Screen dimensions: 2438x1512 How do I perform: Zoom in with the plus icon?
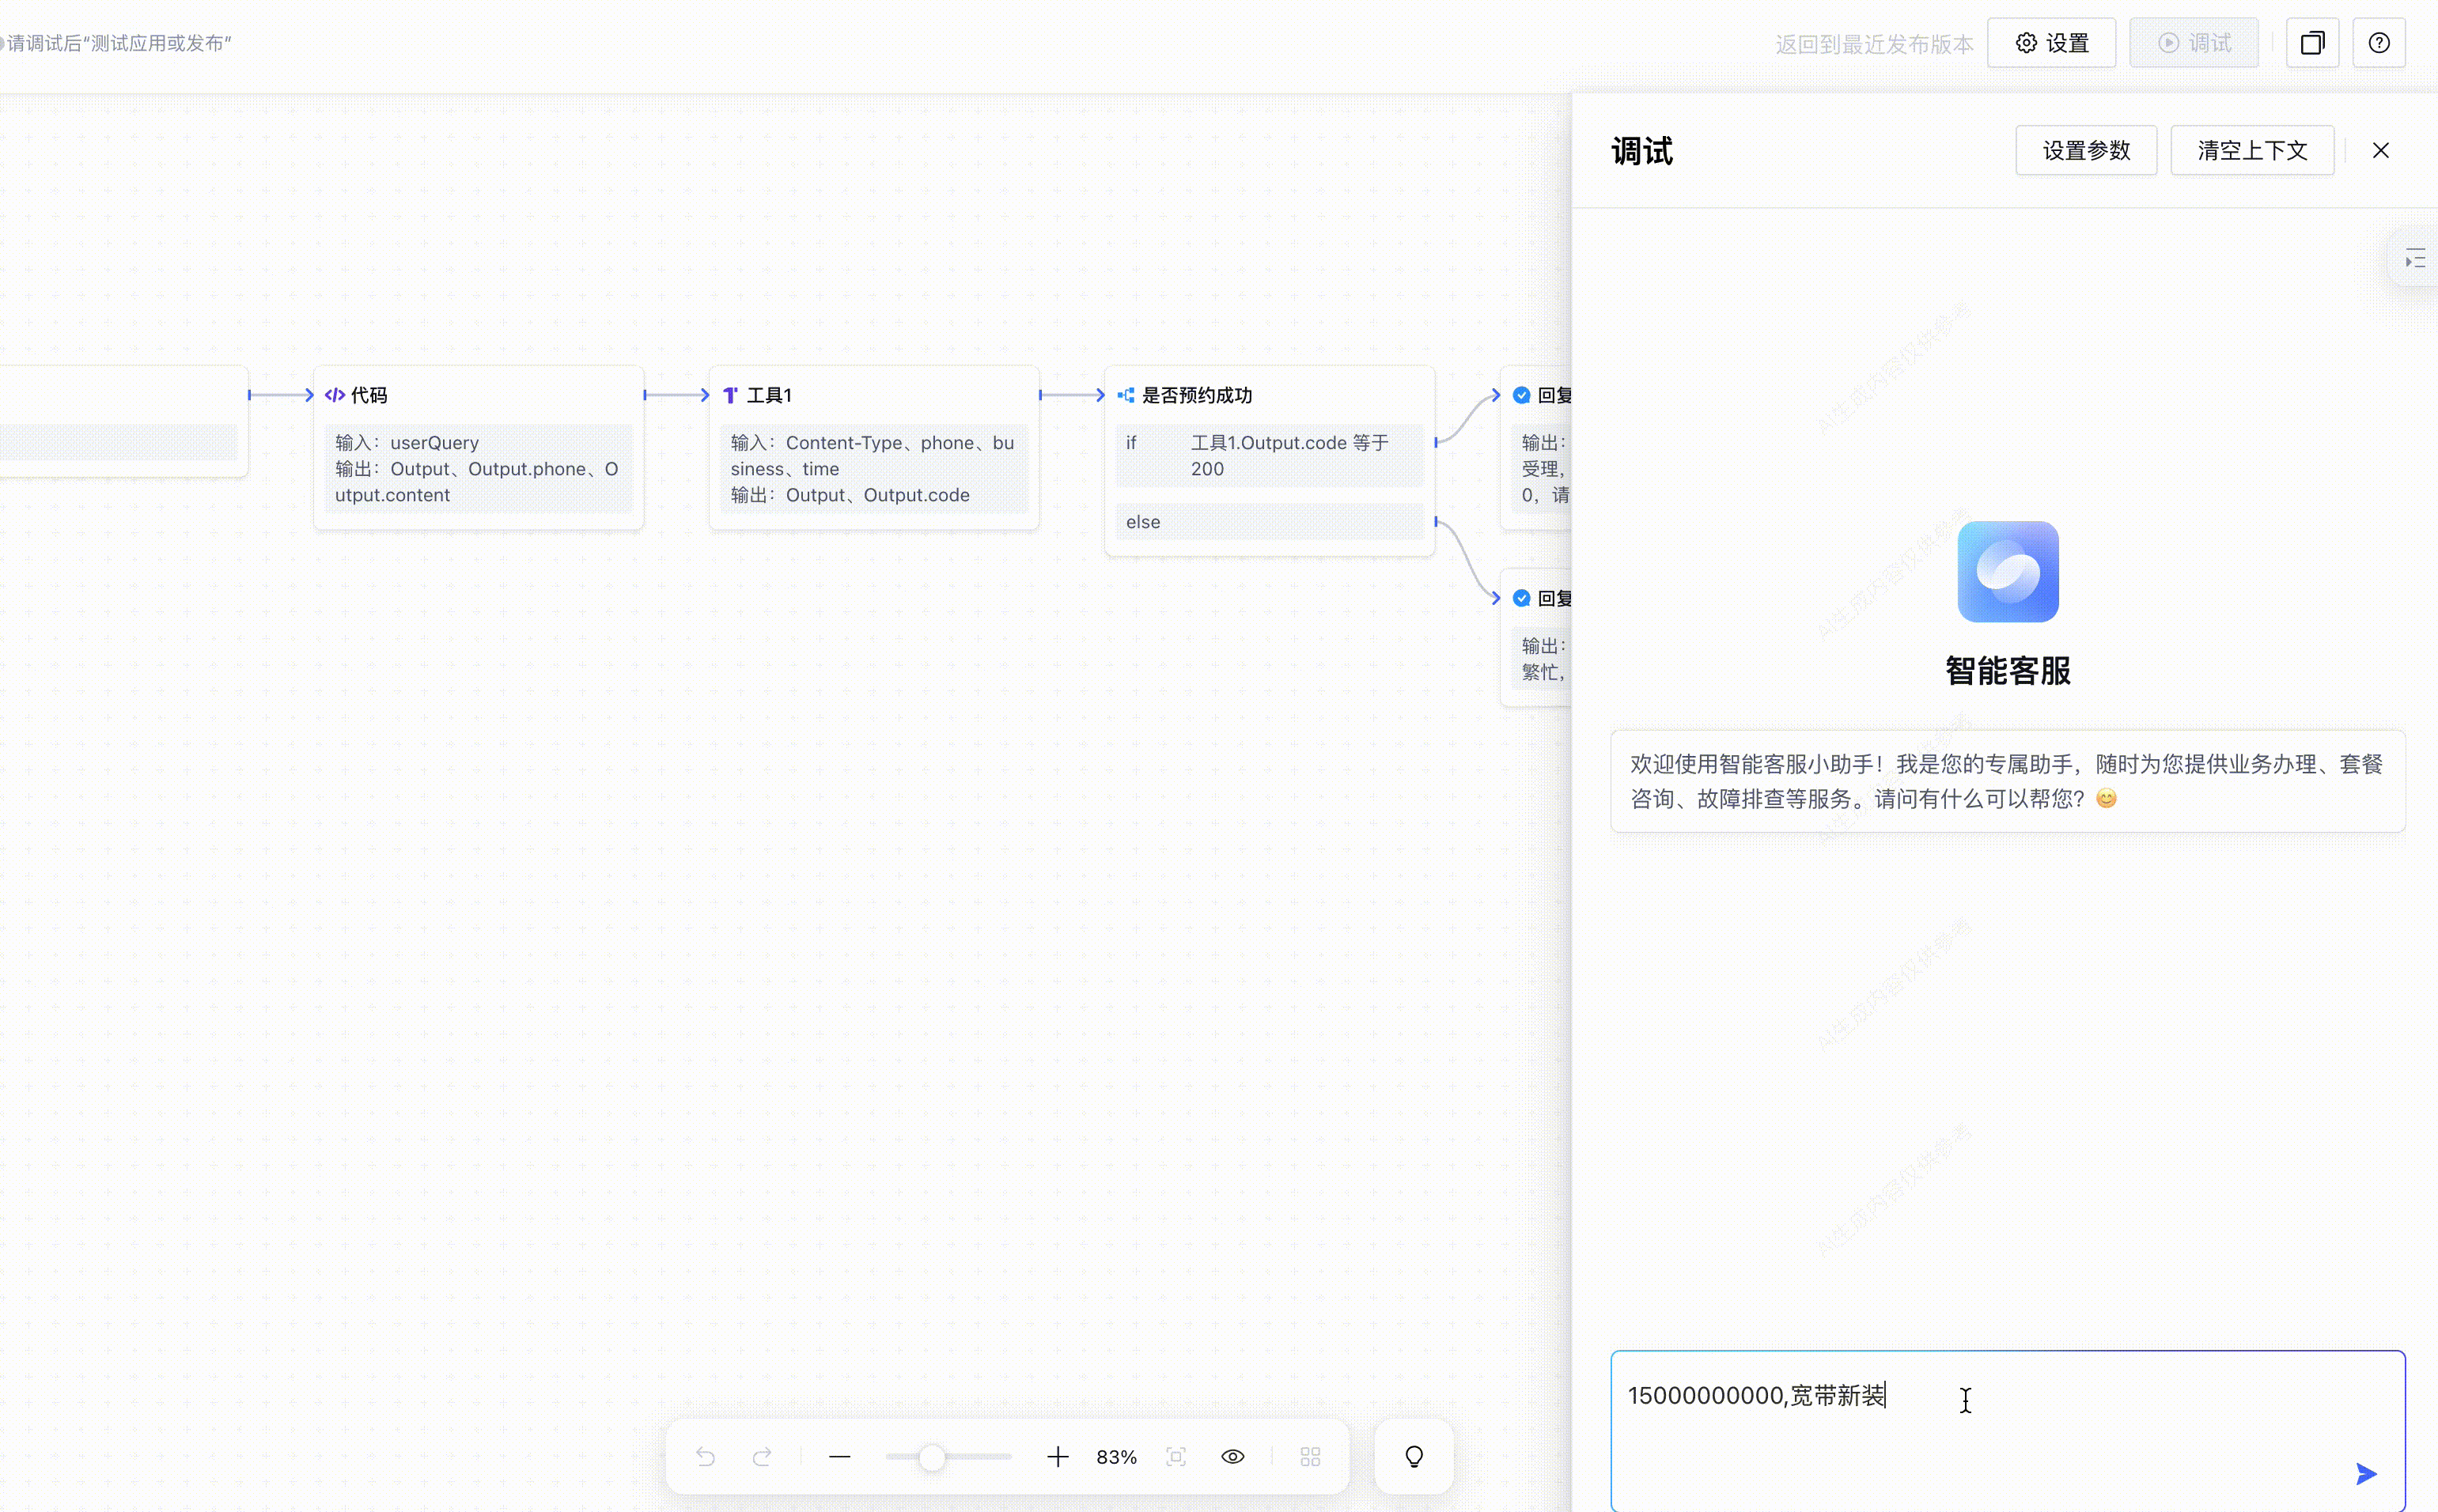click(1057, 1457)
